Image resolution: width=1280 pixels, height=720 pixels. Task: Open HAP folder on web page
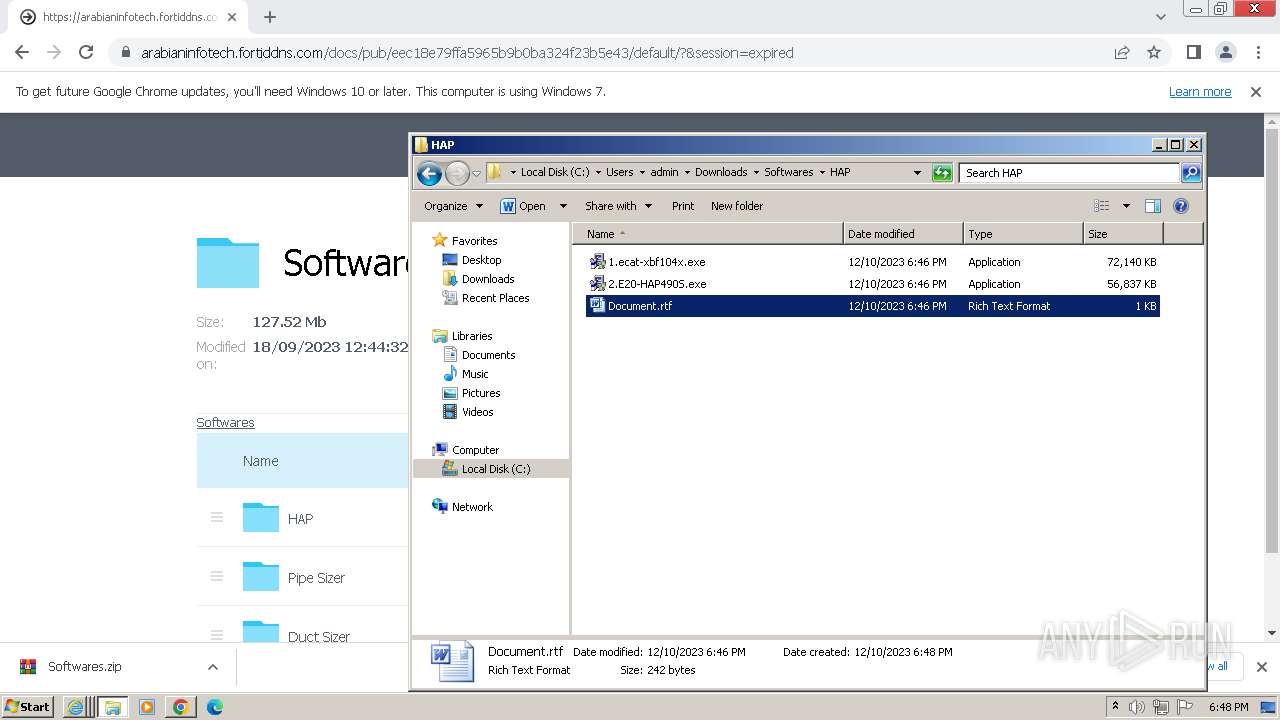[300, 519]
